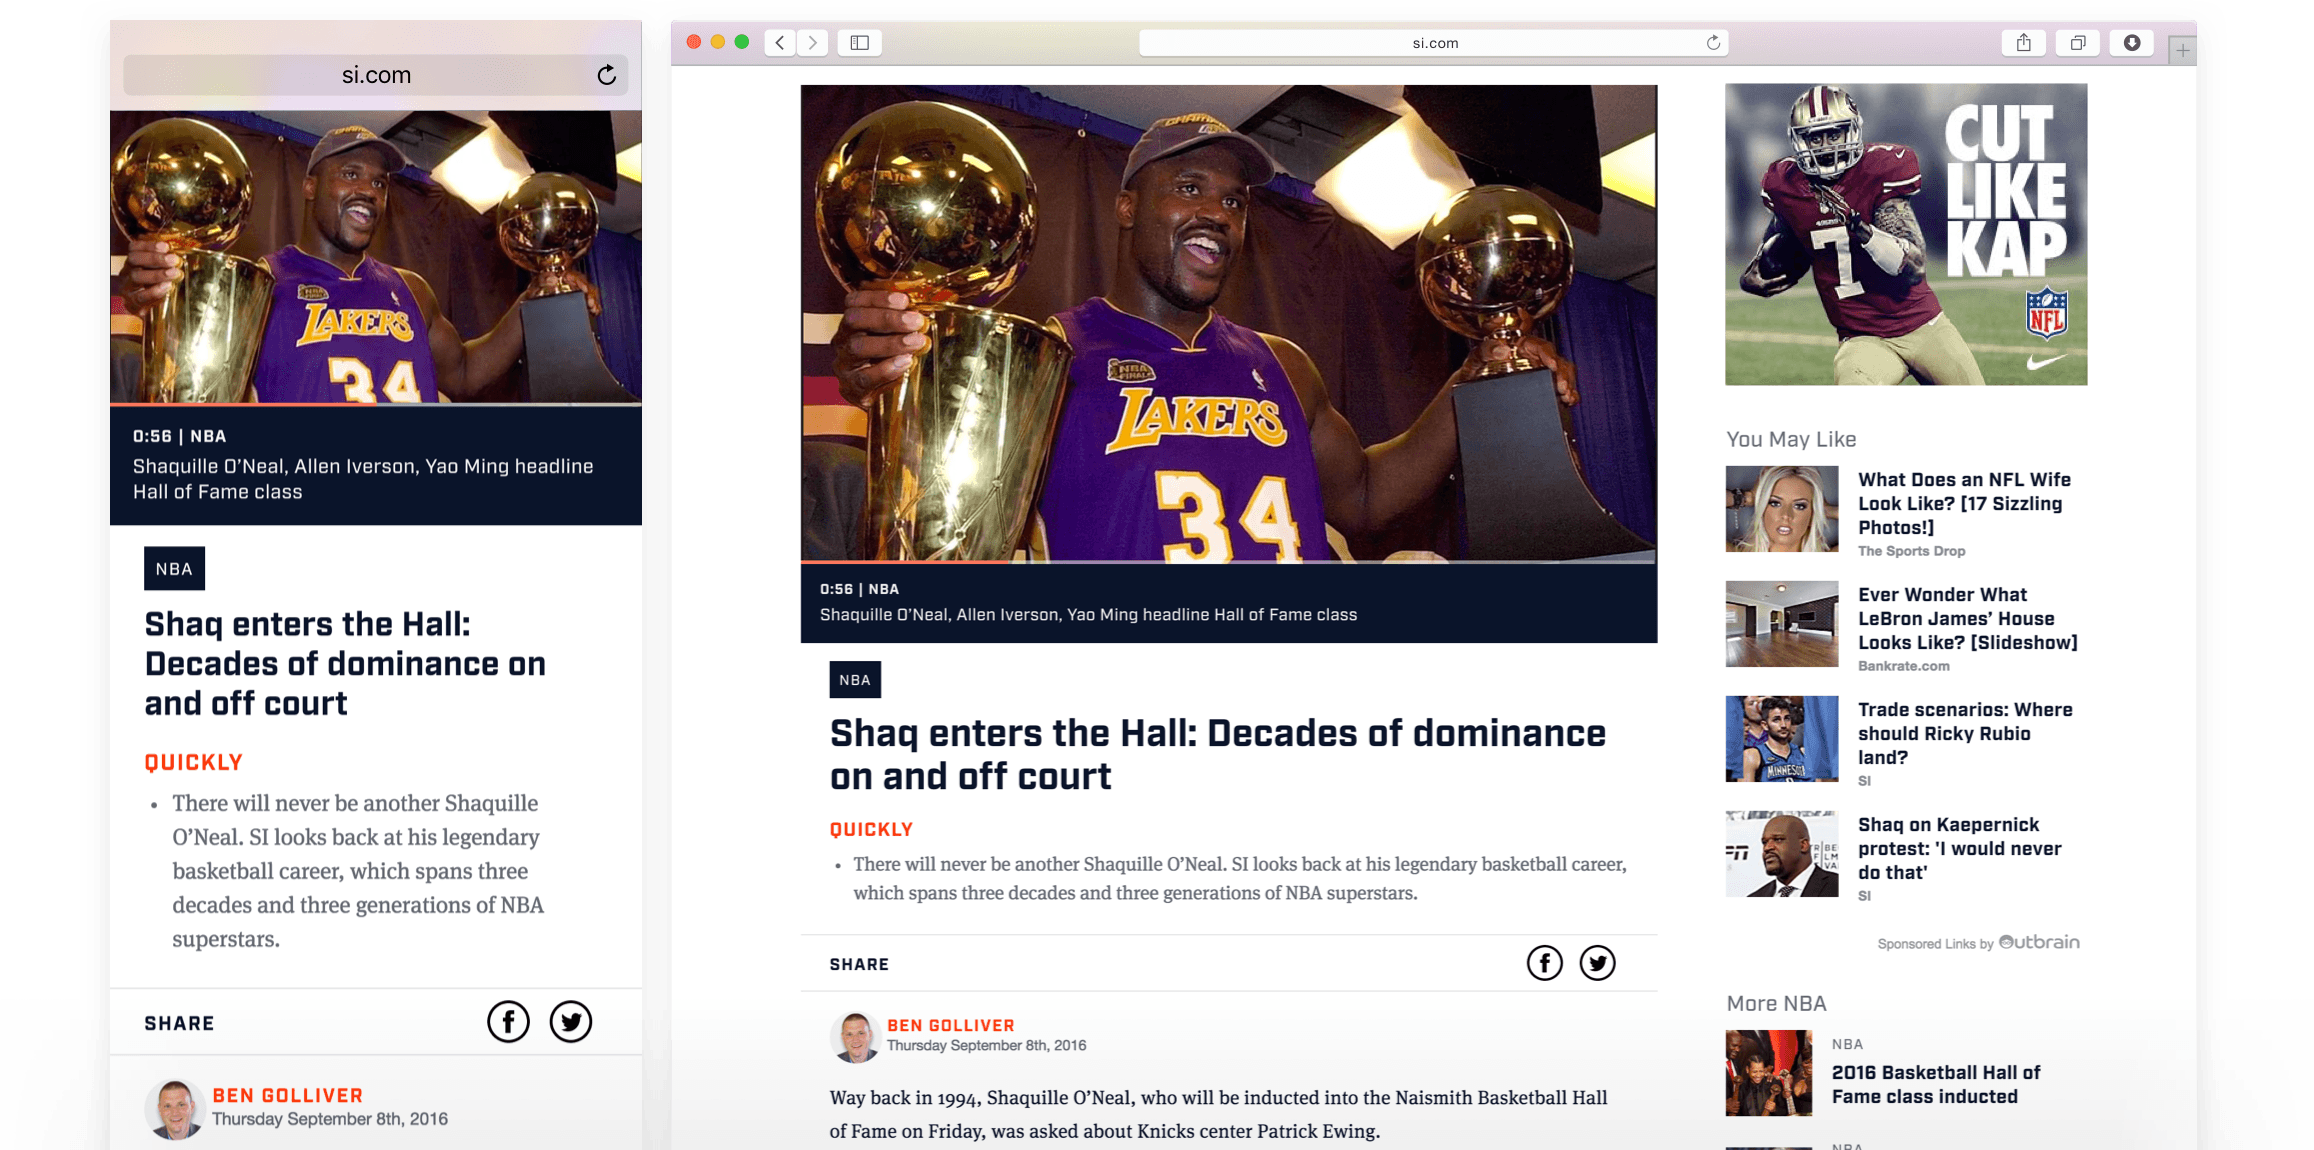Open '2016 Basketball Hall of Fame class inducted'
This screenshot has width=2314, height=1150.
[1935, 1084]
